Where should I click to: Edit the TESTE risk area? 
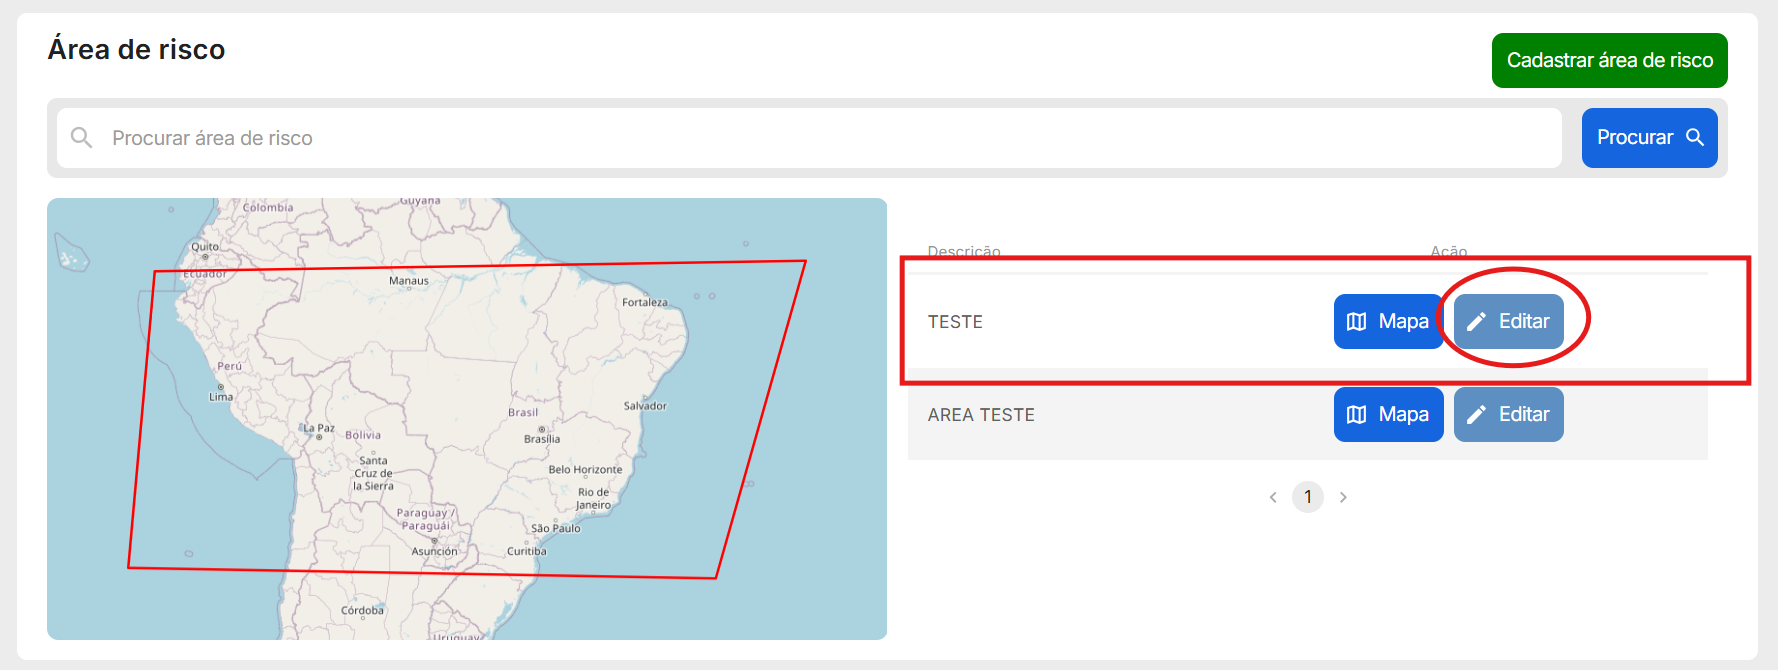coord(1508,321)
